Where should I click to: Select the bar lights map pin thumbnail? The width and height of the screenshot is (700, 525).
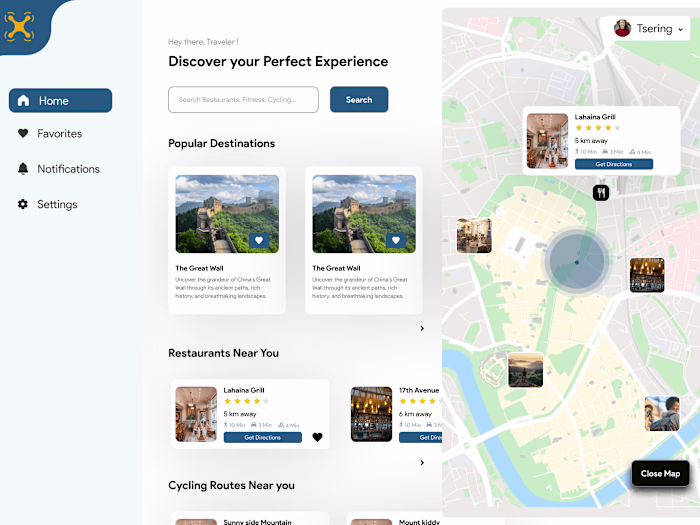tap(647, 275)
